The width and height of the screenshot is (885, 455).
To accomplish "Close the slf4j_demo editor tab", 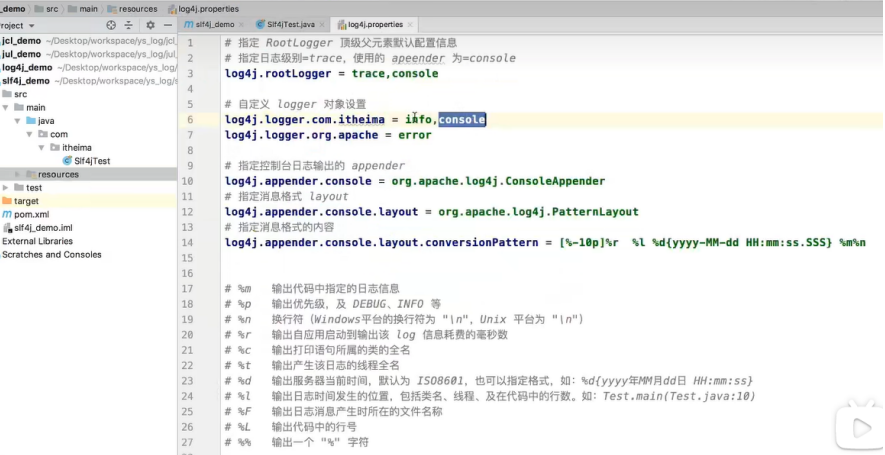I will point(241,25).
